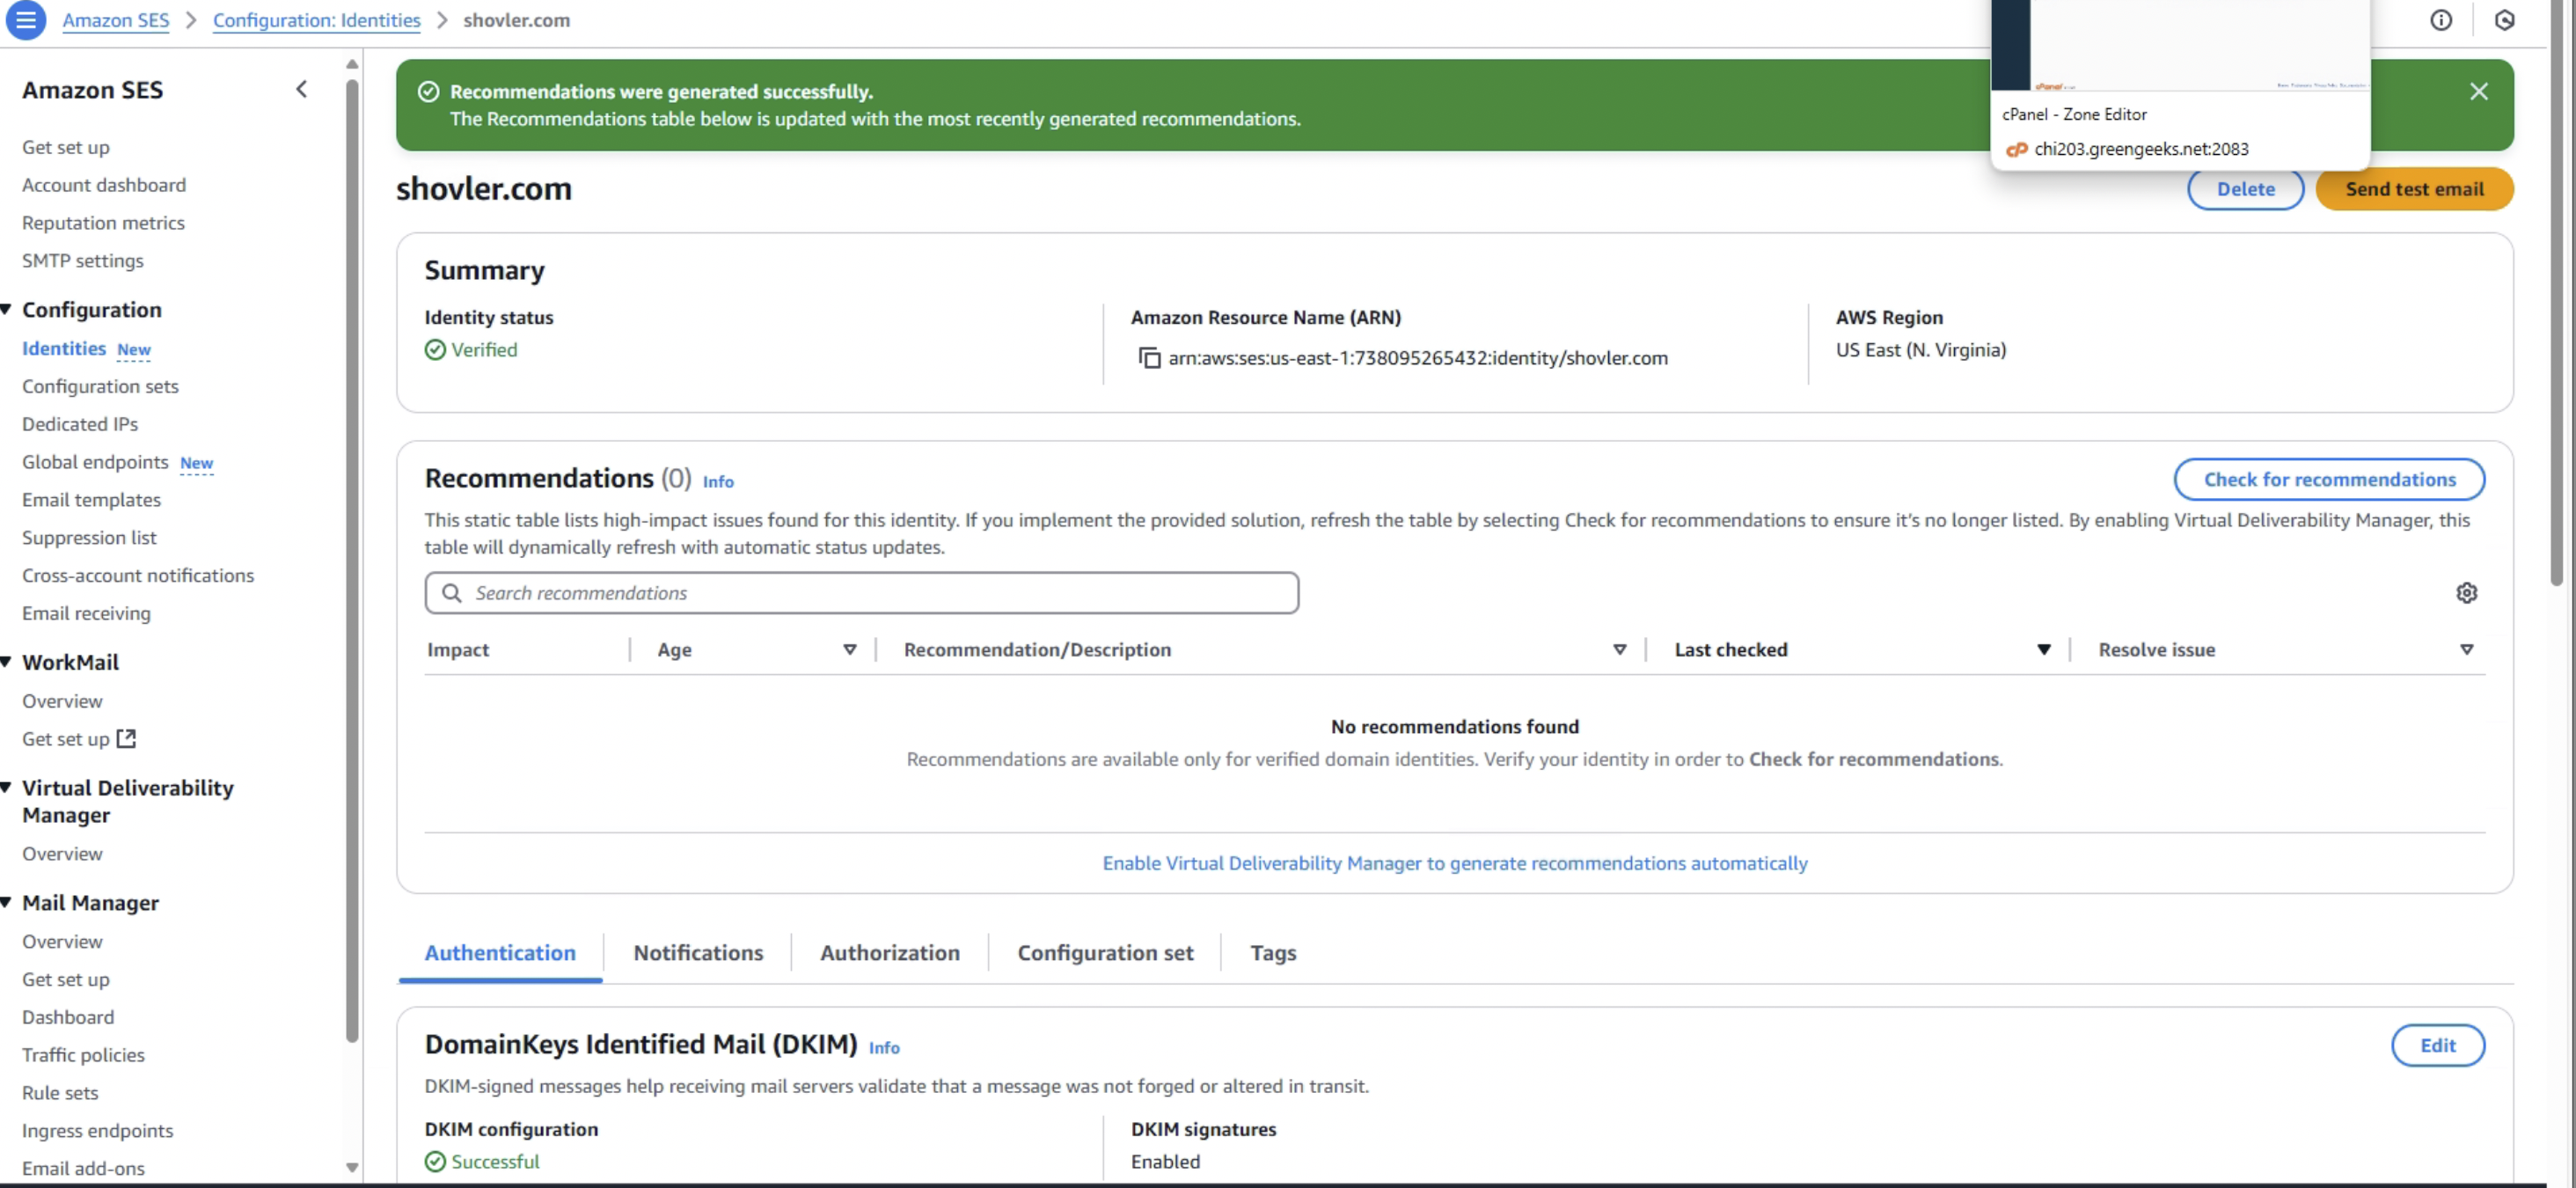Click the hexagon settings icon in the header
The image size is (2576, 1188).
pyautogui.click(x=2504, y=20)
